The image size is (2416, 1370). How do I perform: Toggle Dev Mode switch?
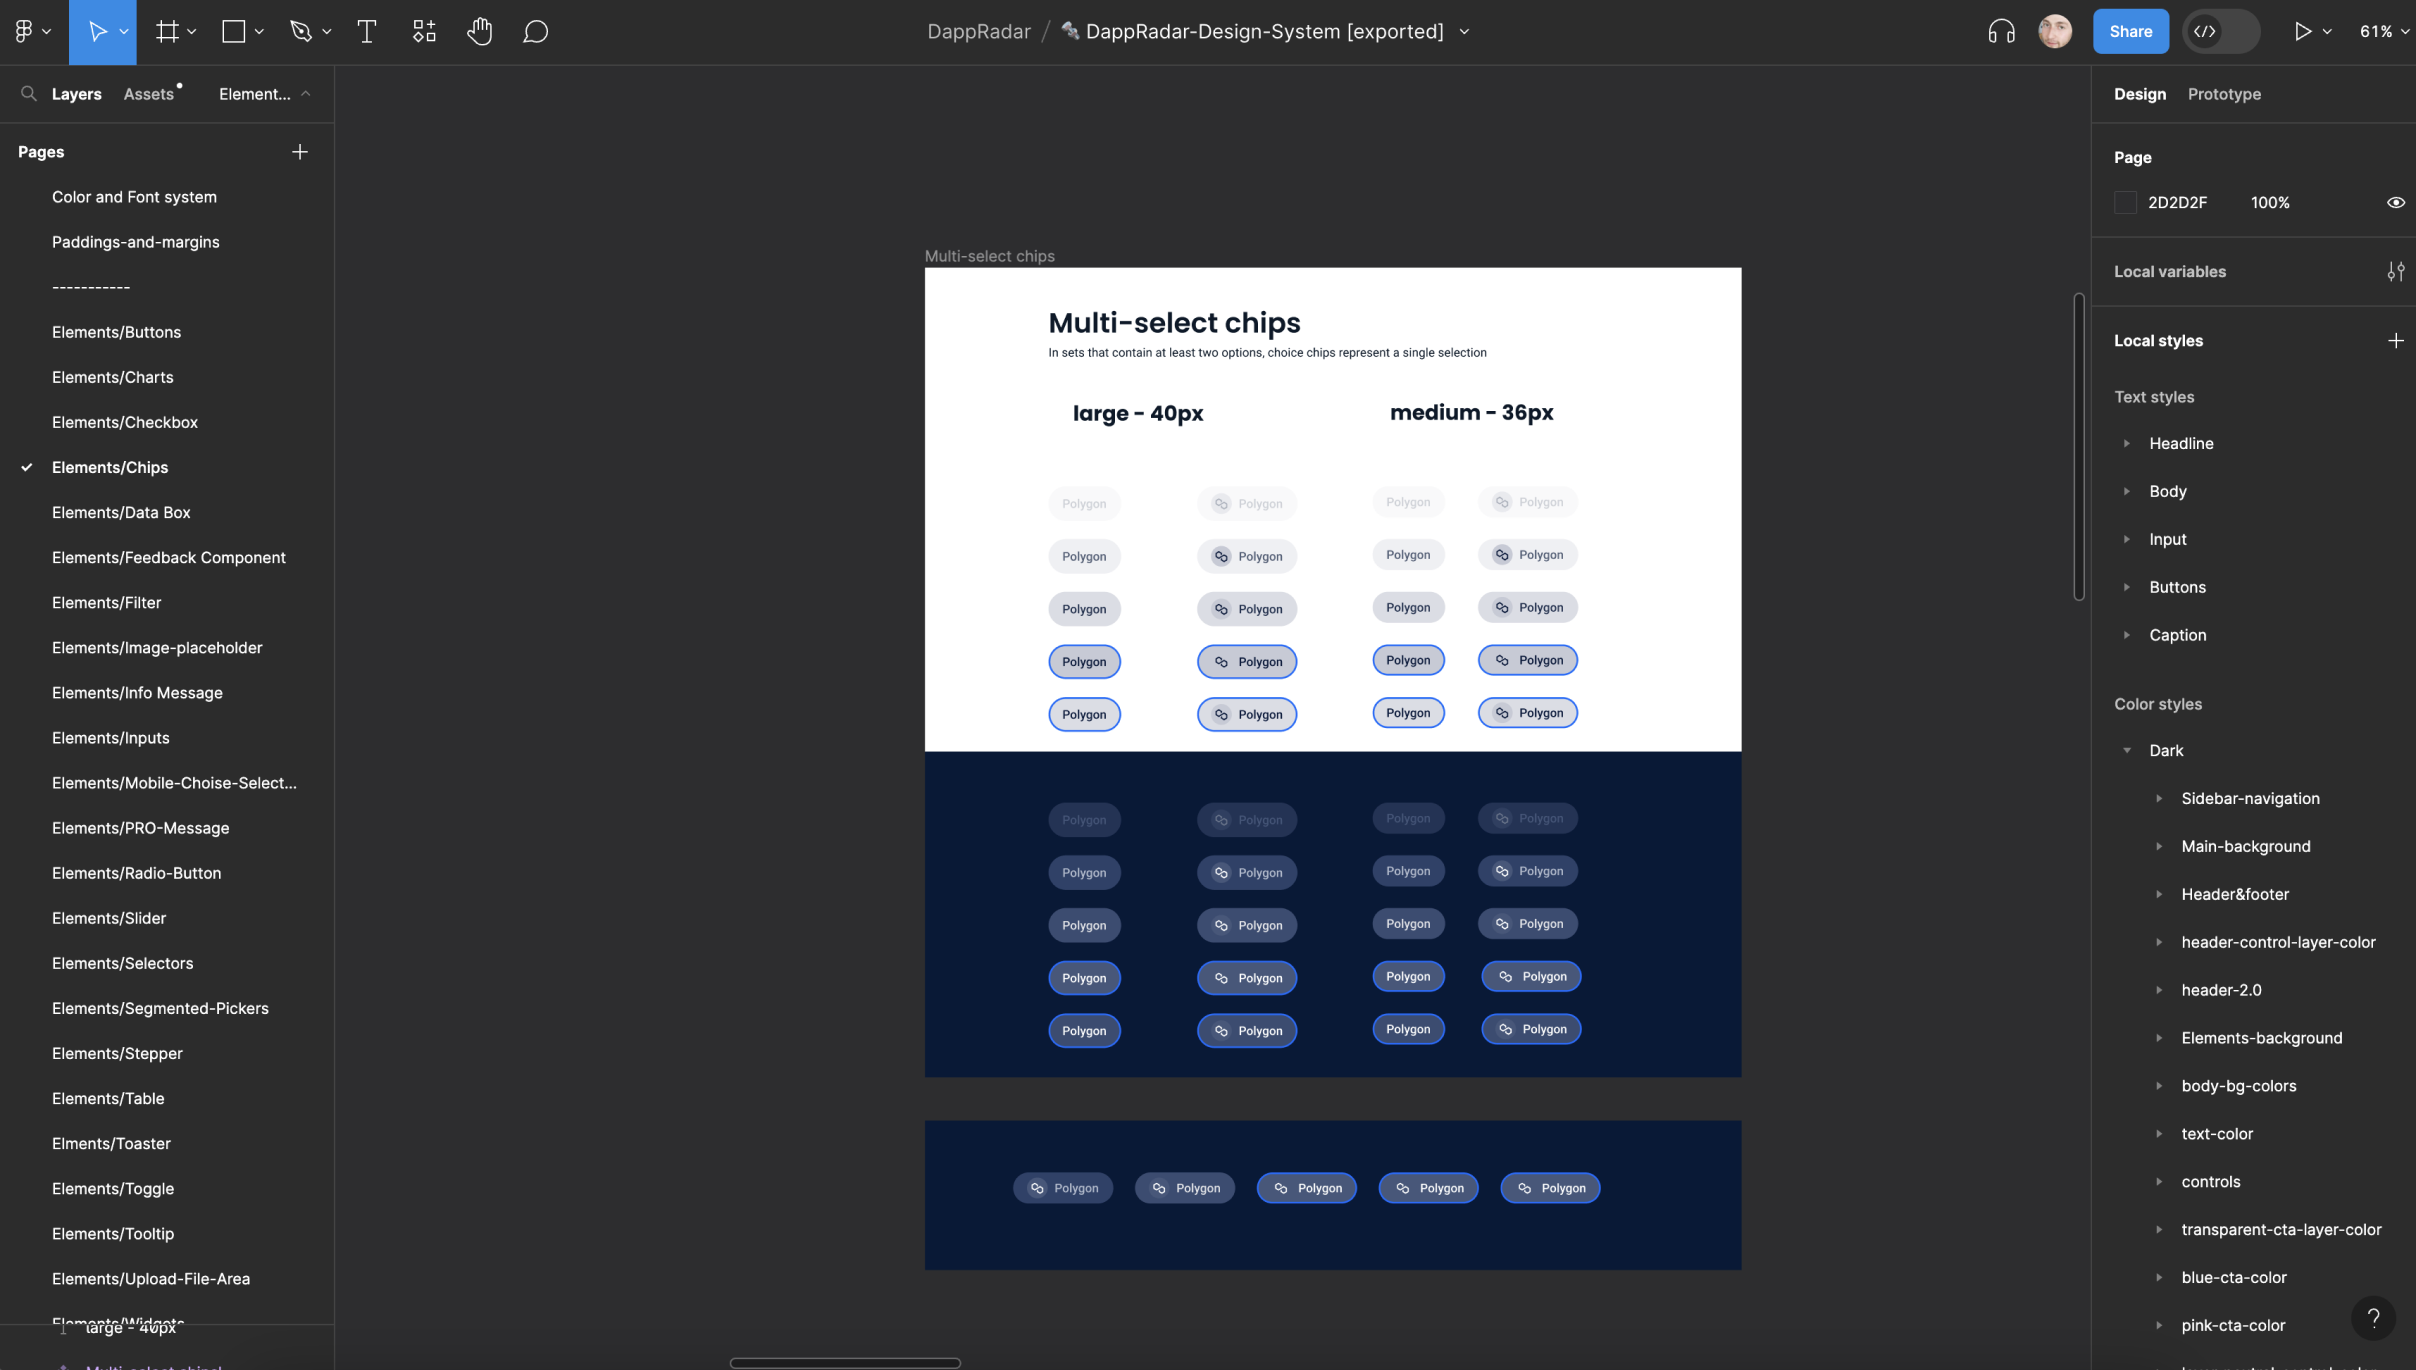point(2221,32)
